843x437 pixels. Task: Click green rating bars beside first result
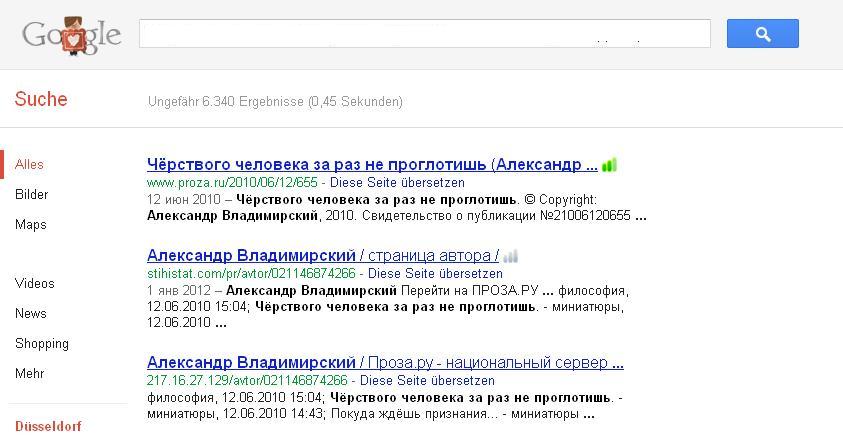pos(609,165)
